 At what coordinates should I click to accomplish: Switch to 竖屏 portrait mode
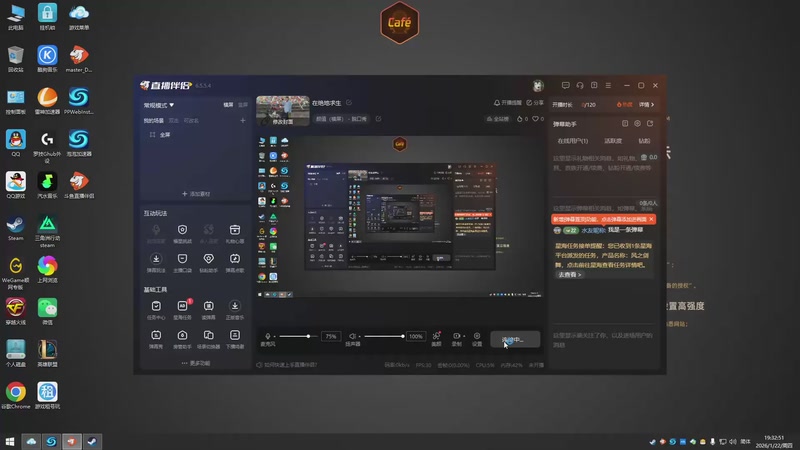(243, 105)
